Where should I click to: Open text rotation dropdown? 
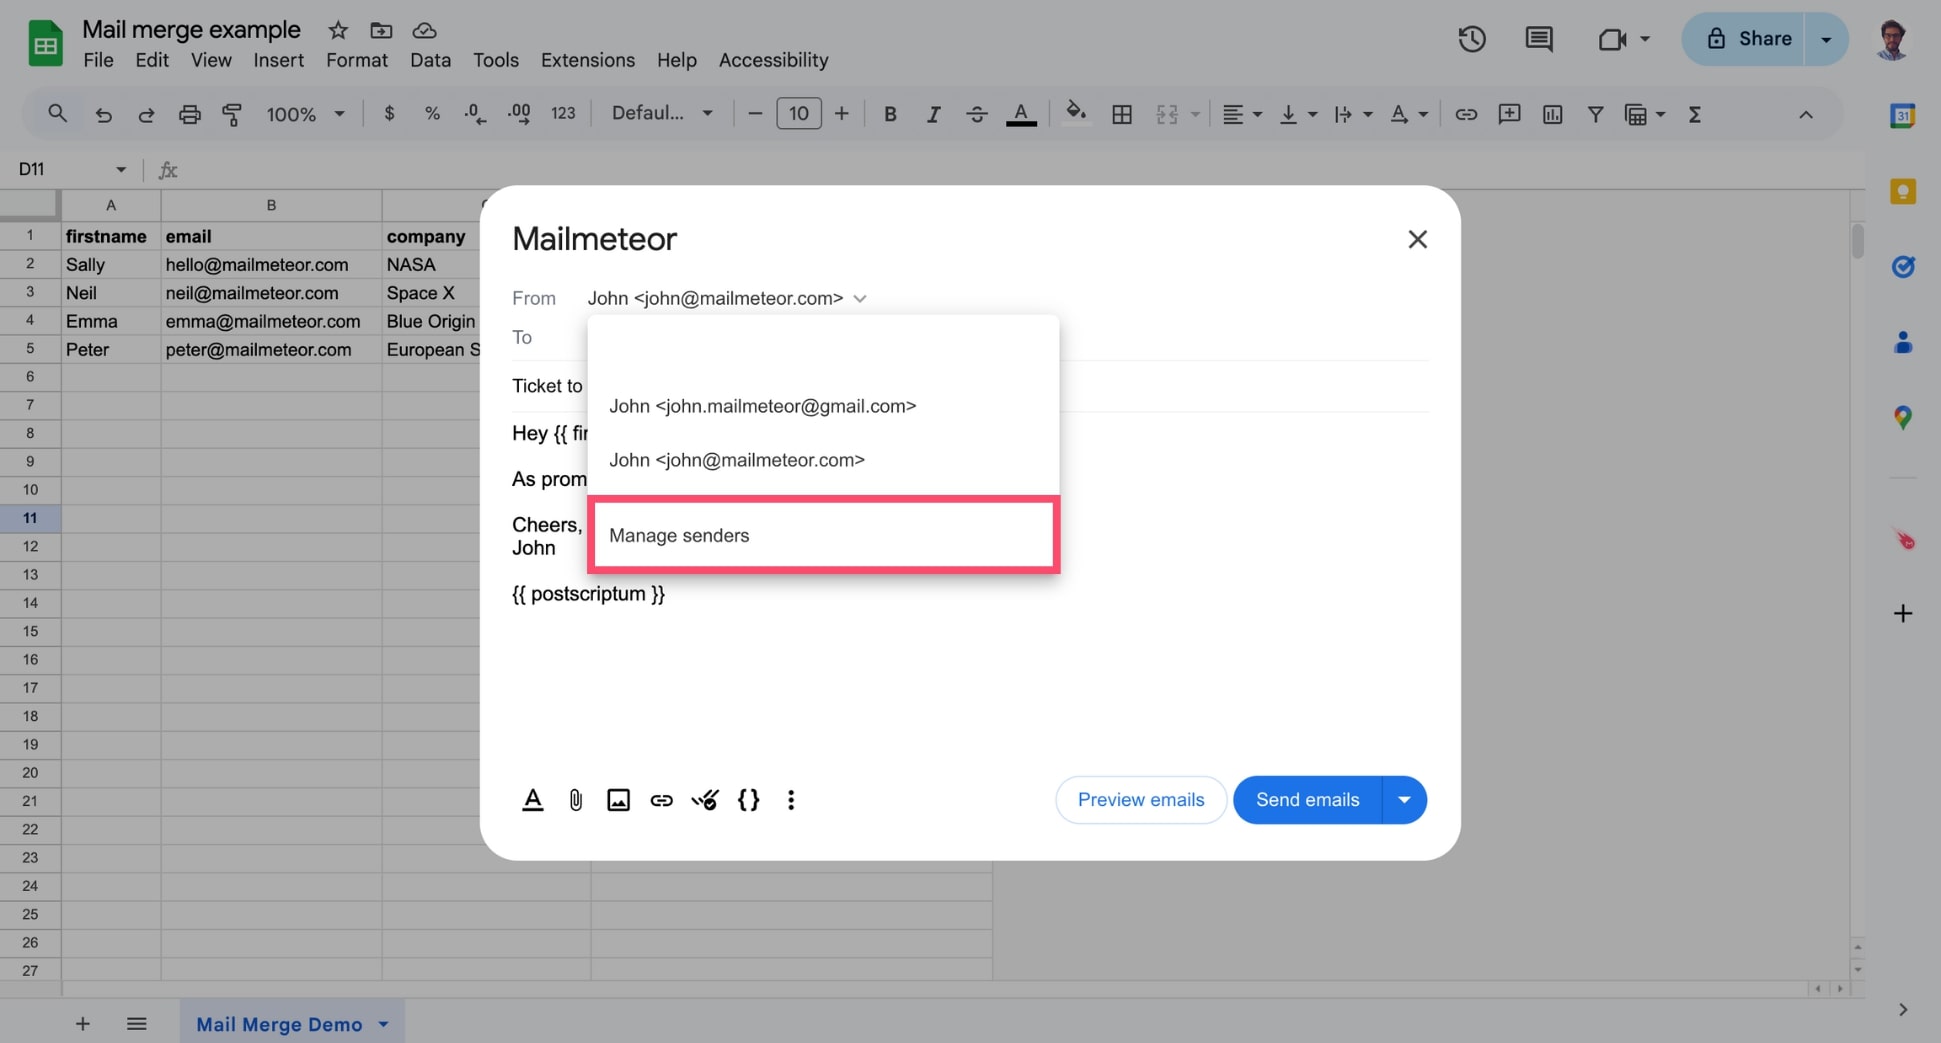(x=1409, y=115)
